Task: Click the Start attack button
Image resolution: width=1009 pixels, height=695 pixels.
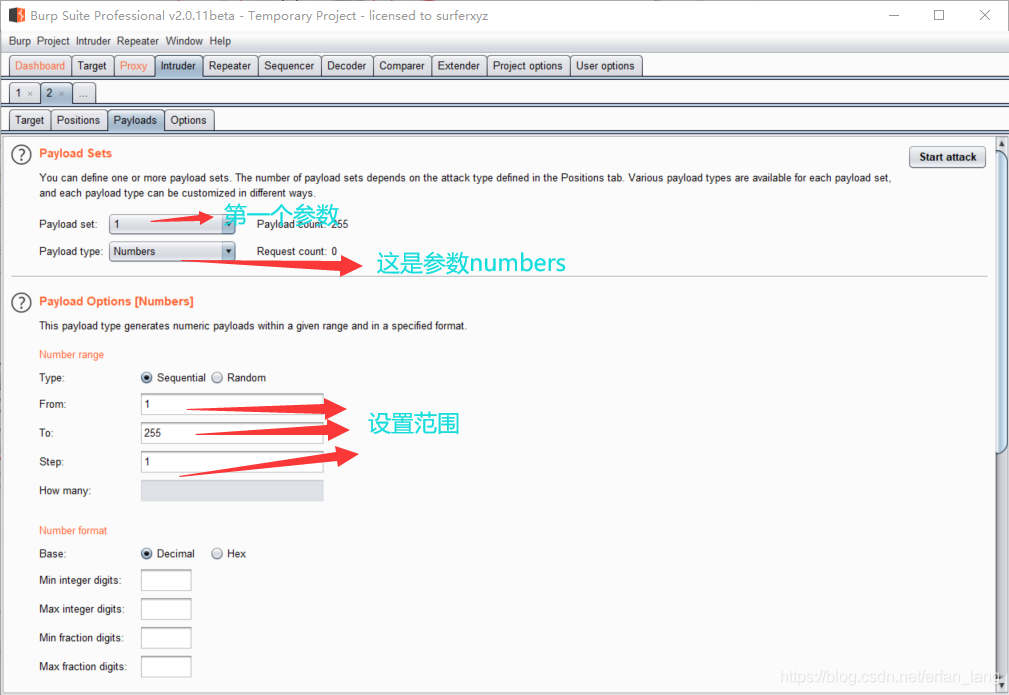Action: [947, 157]
